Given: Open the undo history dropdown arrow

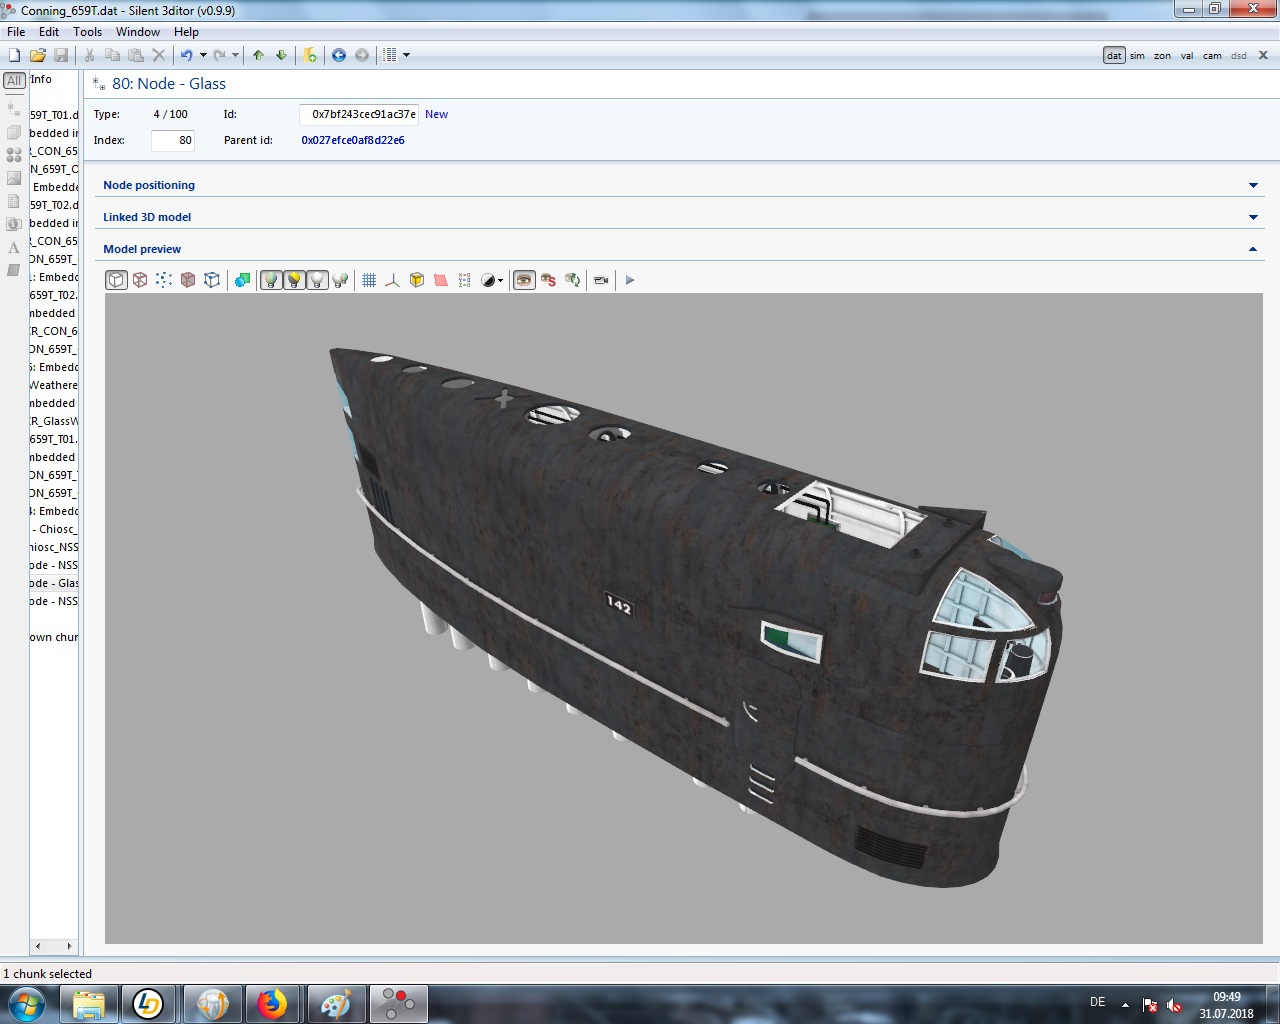Looking at the screenshot, I should point(203,55).
